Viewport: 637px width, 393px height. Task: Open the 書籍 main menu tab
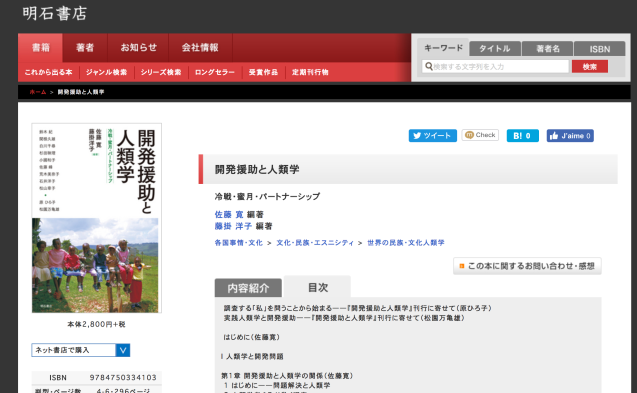(x=41, y=48)
